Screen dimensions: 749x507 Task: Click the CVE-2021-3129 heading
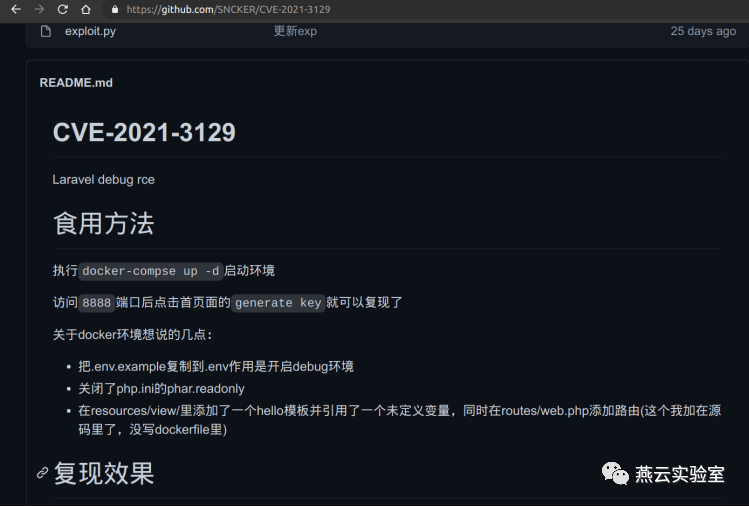(144, 132)
